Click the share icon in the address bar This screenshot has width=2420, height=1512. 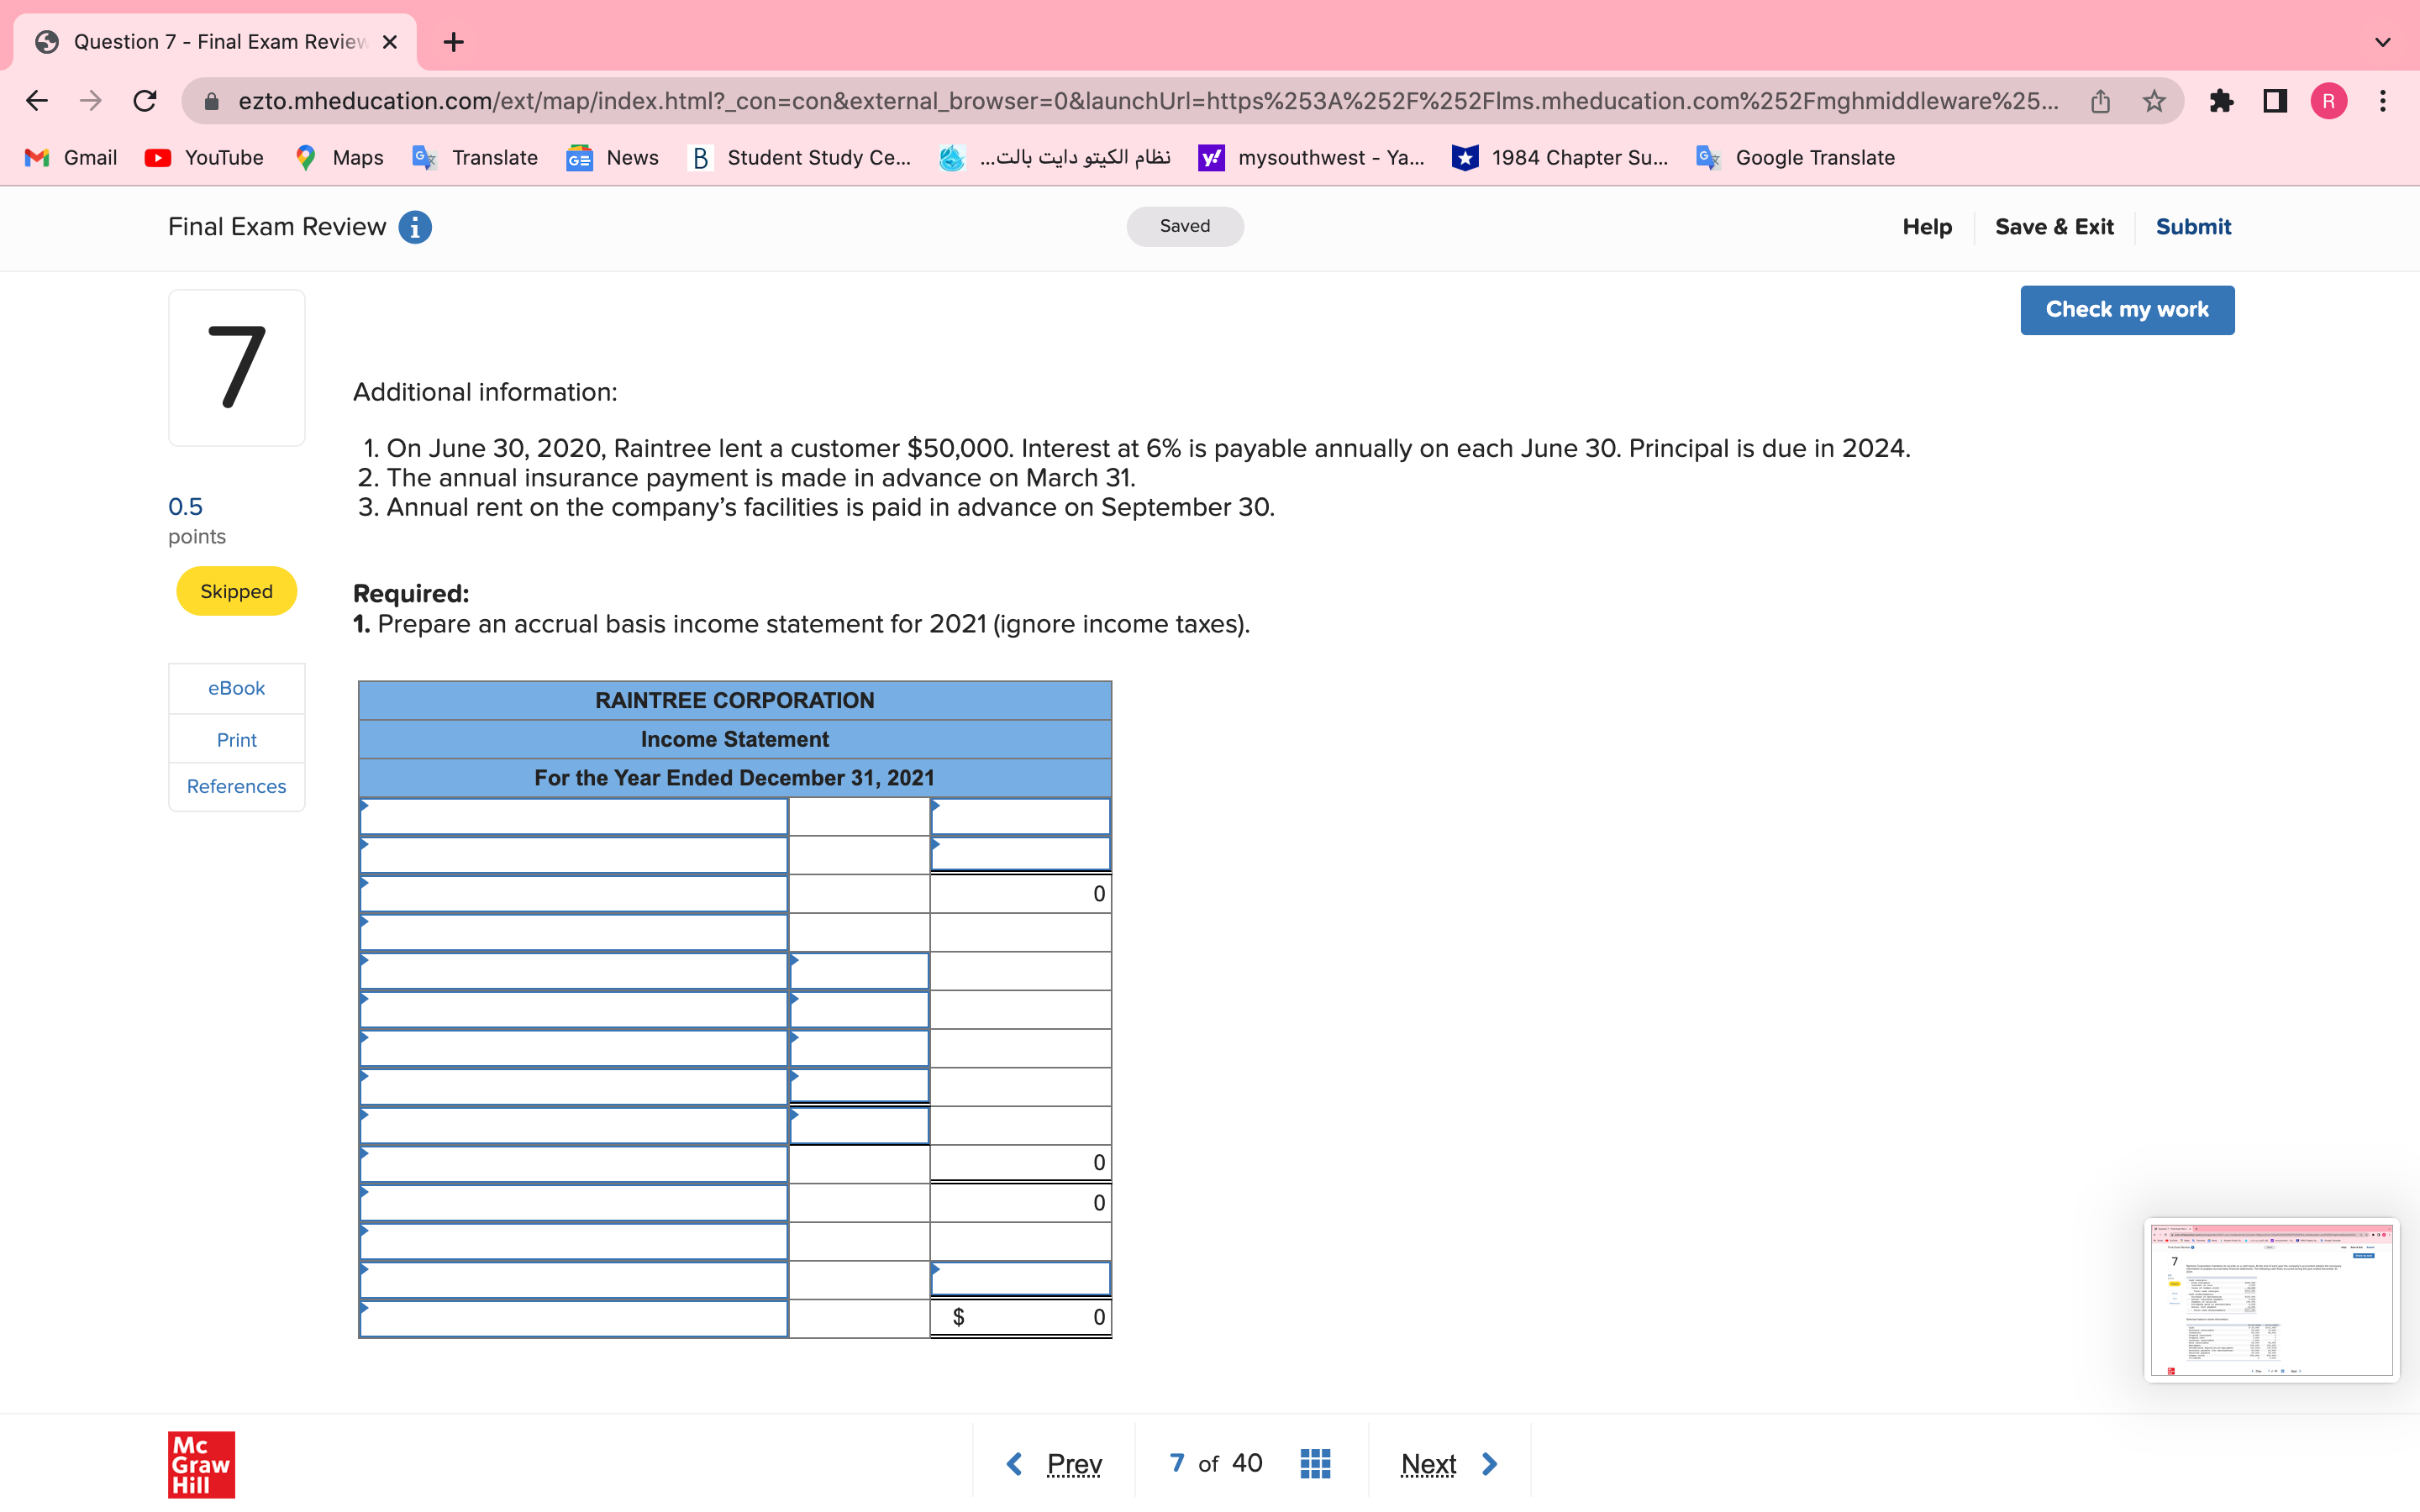coord(2099,100)
